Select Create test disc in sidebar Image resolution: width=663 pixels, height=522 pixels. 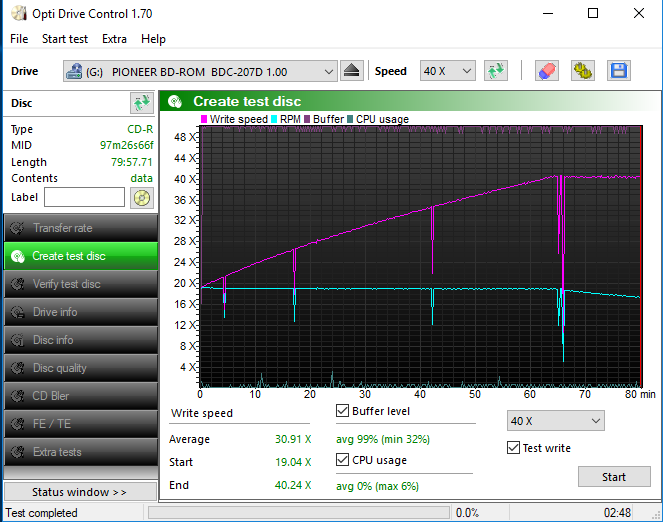[81, 256]
